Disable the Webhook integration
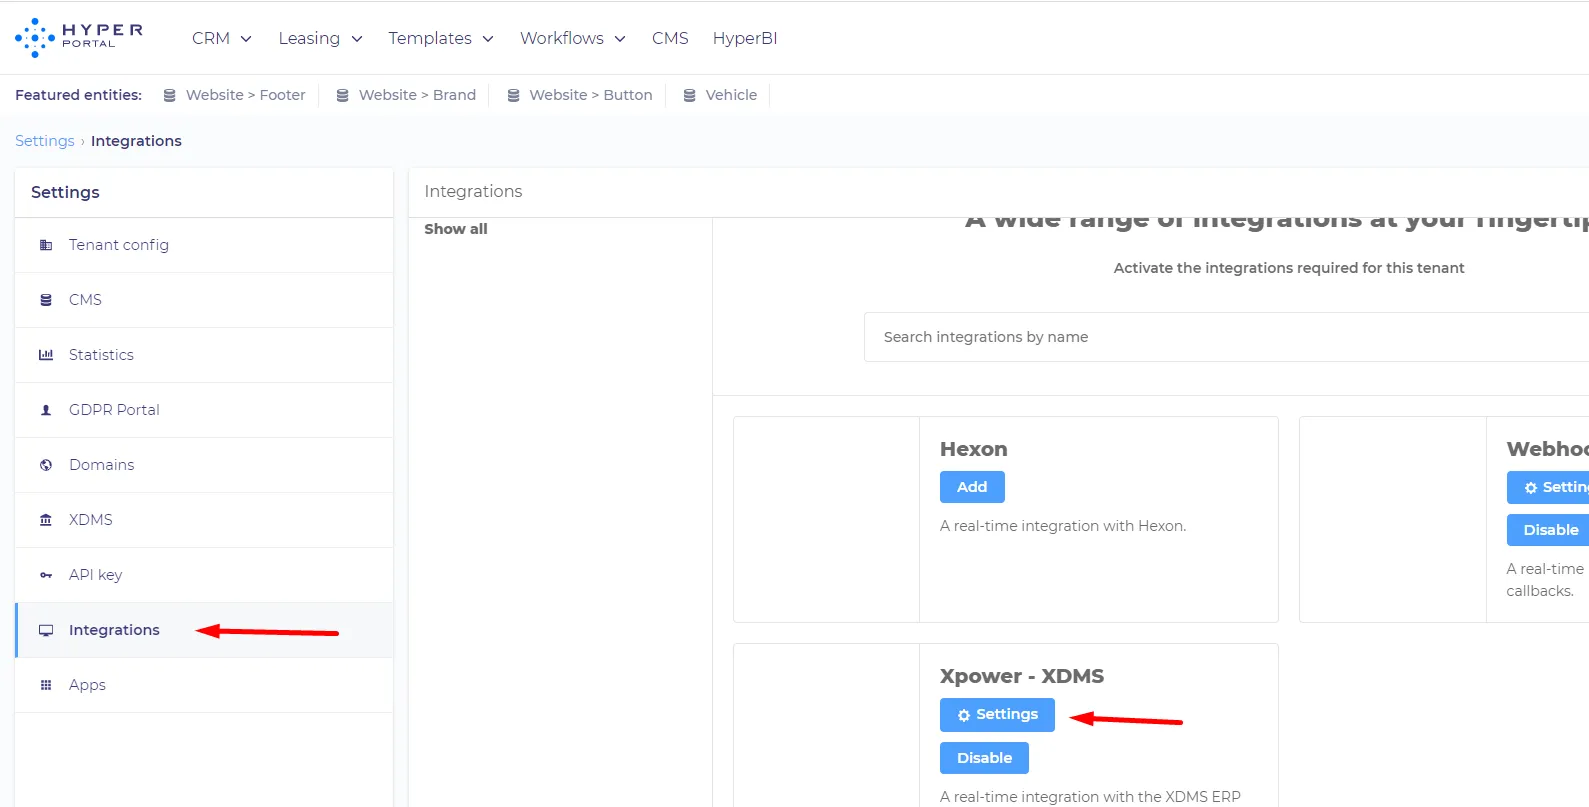Screen dimensions: 1589x807 click(x=1548, y=530)
